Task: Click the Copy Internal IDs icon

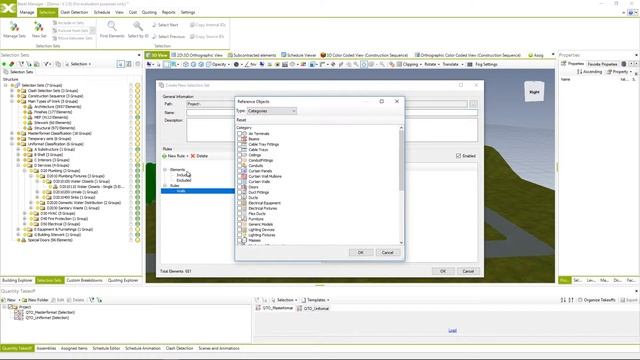Action: coord(192,25)
